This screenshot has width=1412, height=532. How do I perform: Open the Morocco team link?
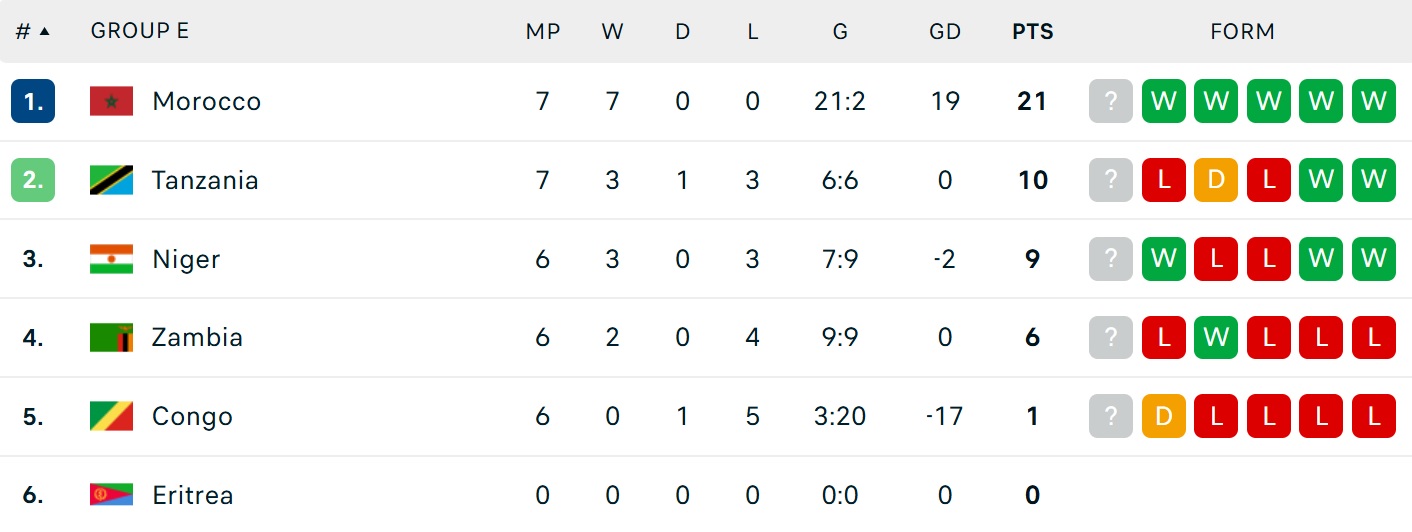point(207,101)
